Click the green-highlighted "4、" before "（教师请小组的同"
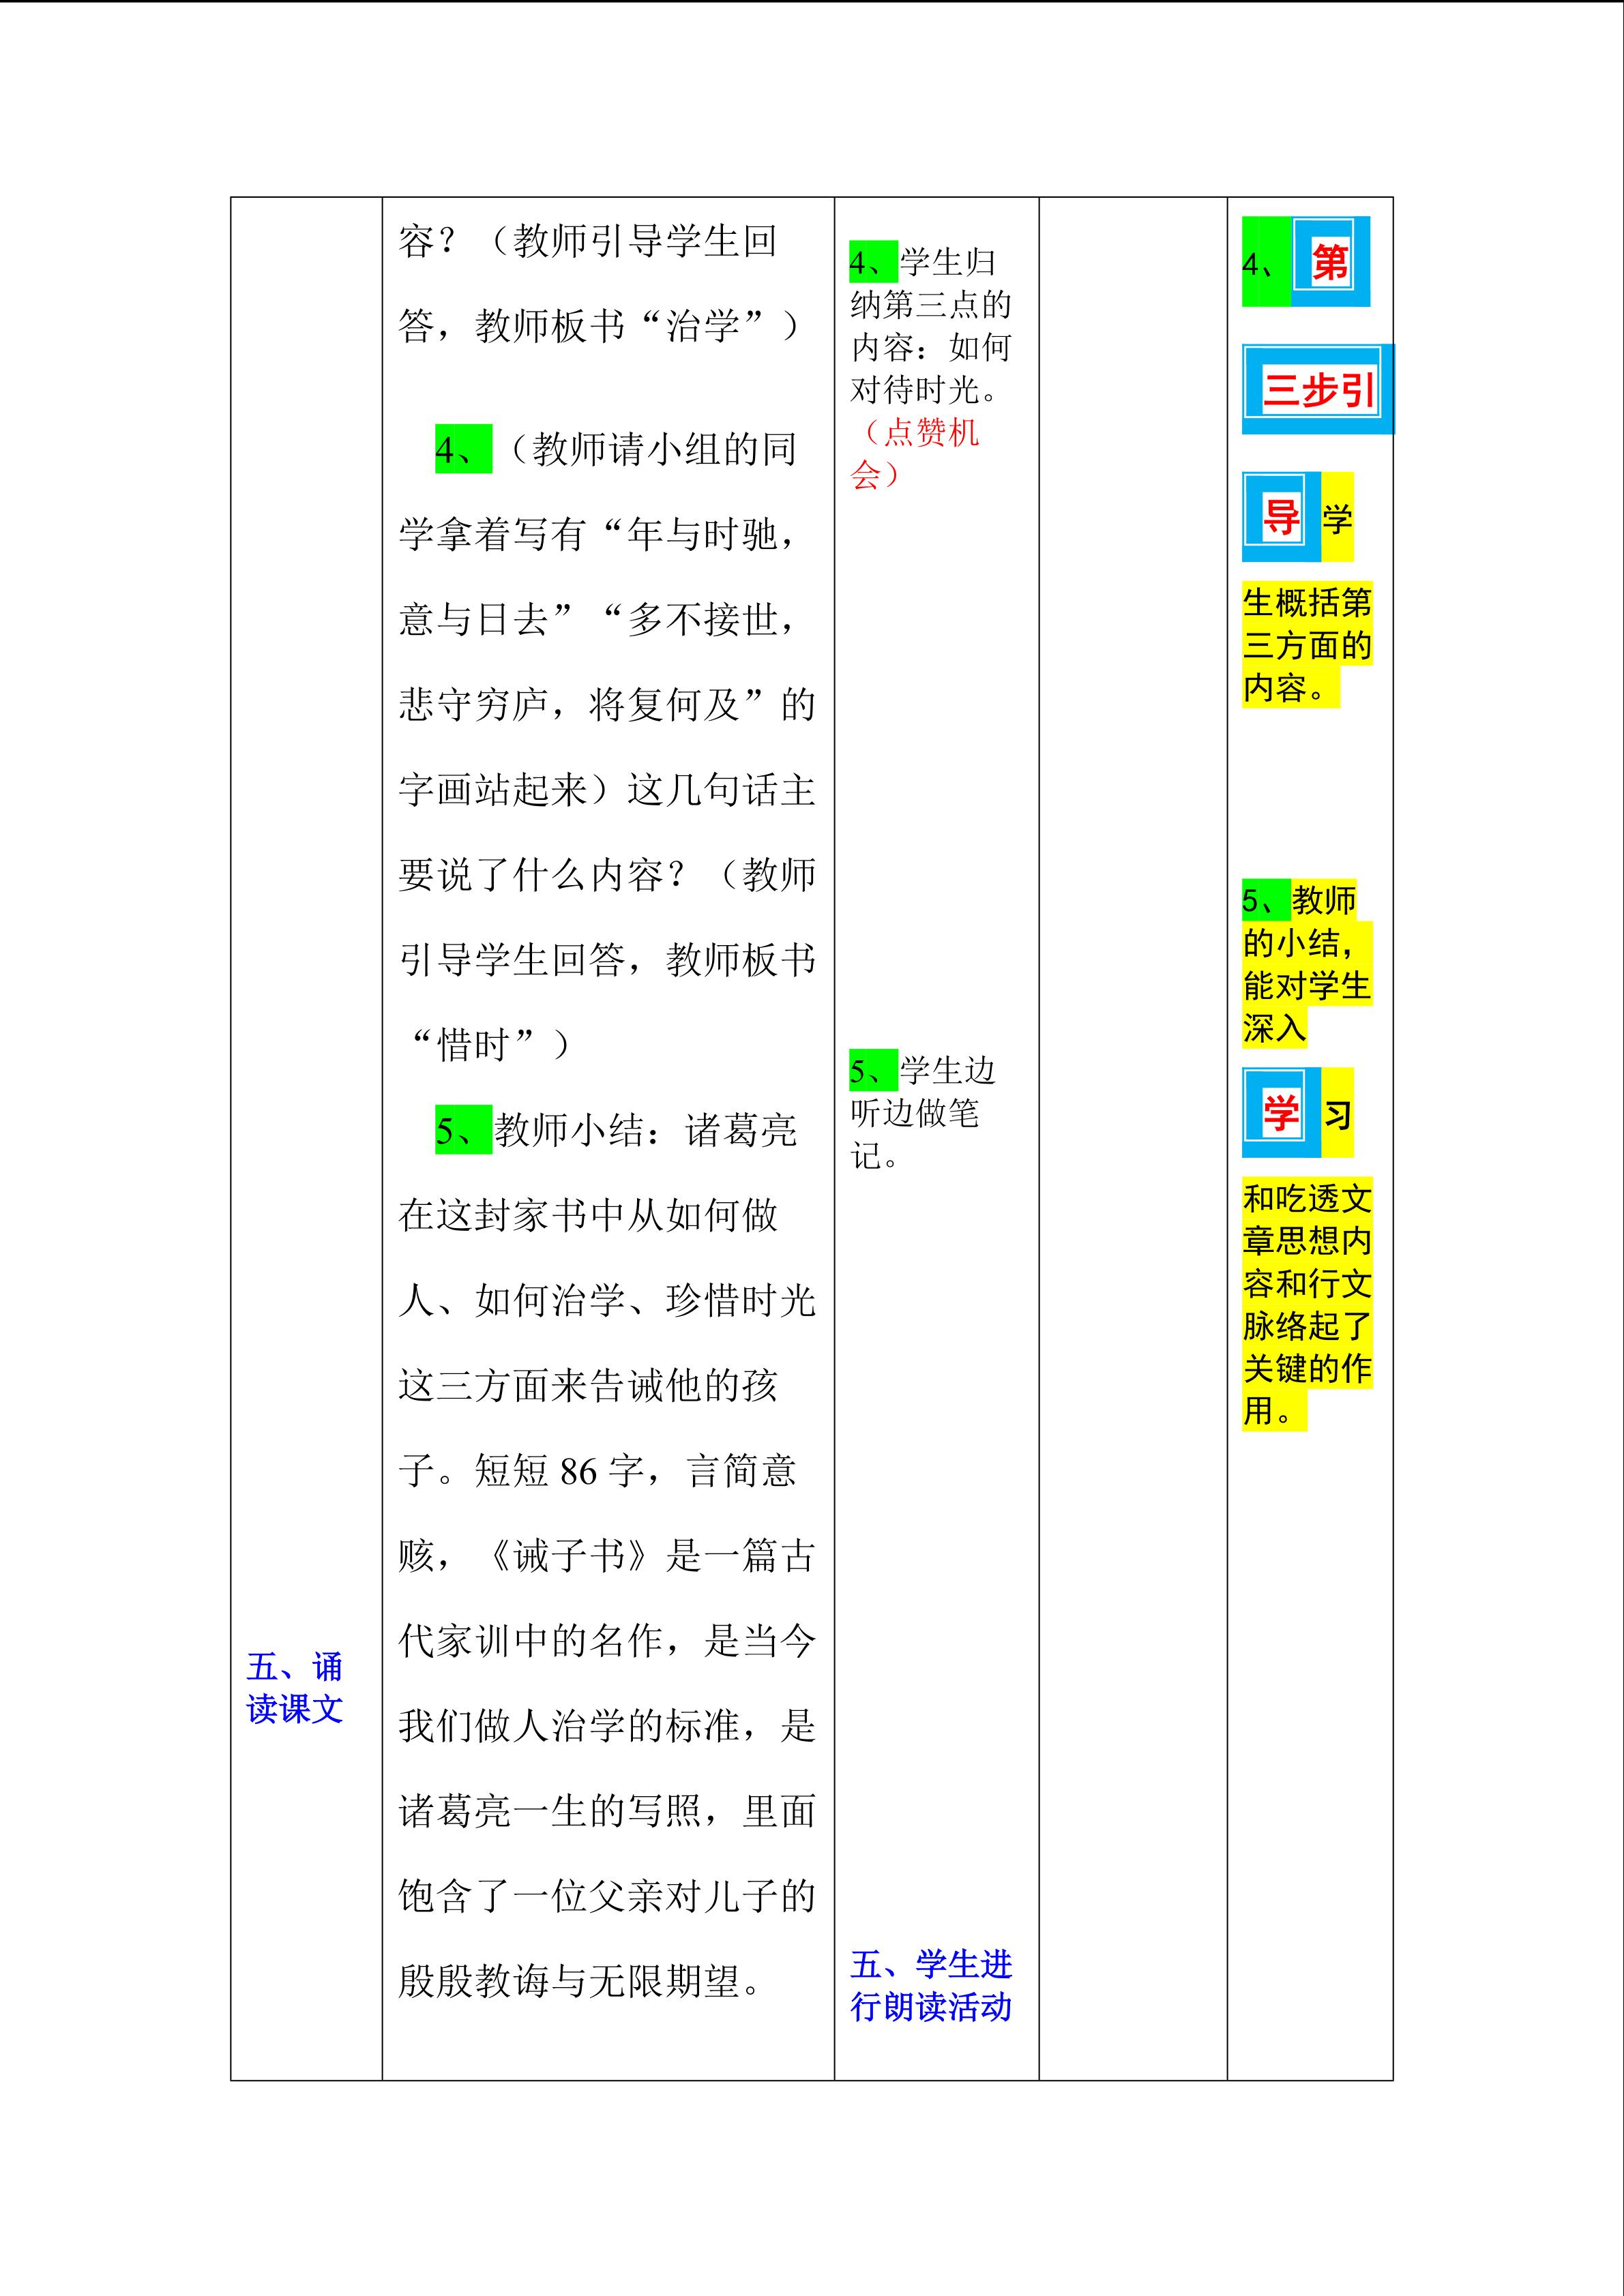The image size is (1624, 2296). click(463, 449)
